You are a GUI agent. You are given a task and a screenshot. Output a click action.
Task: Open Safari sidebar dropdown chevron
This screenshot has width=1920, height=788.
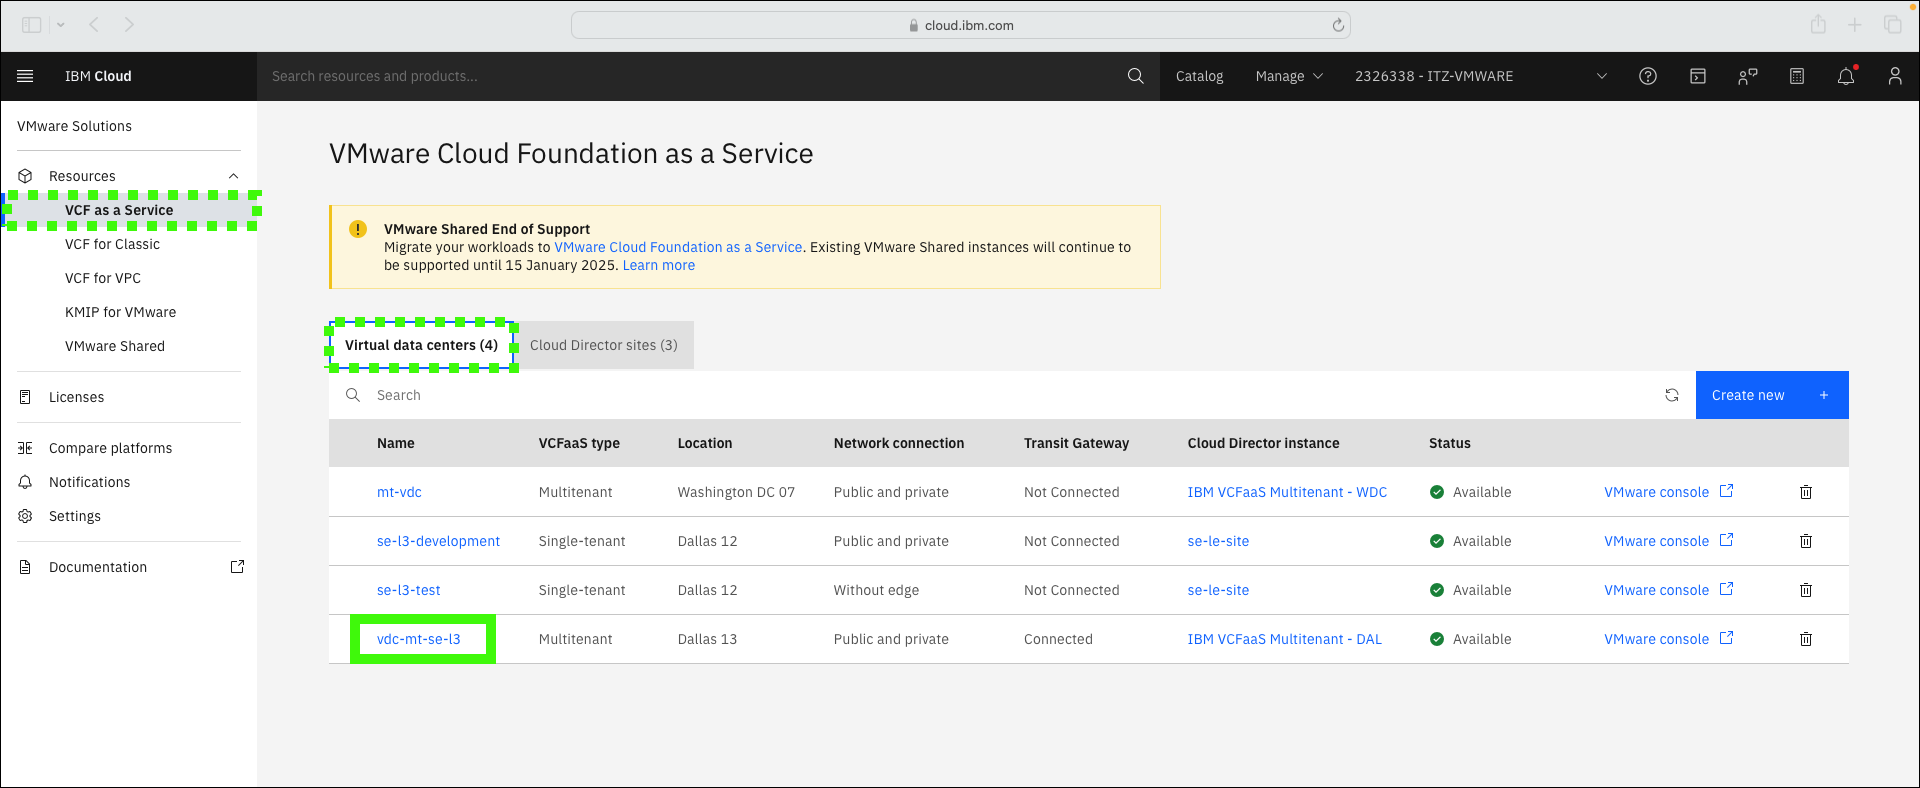click(x=60, y=25)
